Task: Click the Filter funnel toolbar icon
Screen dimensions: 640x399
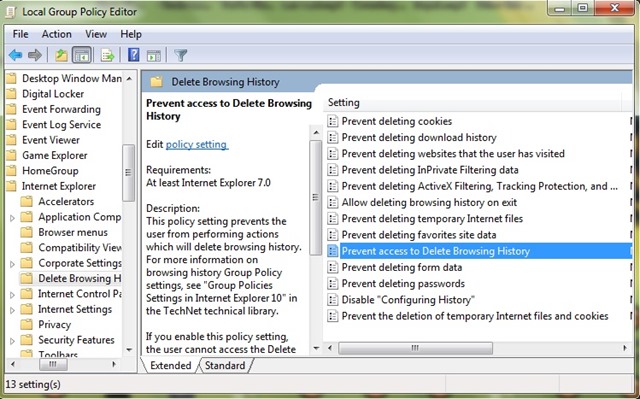Action: 180,55
